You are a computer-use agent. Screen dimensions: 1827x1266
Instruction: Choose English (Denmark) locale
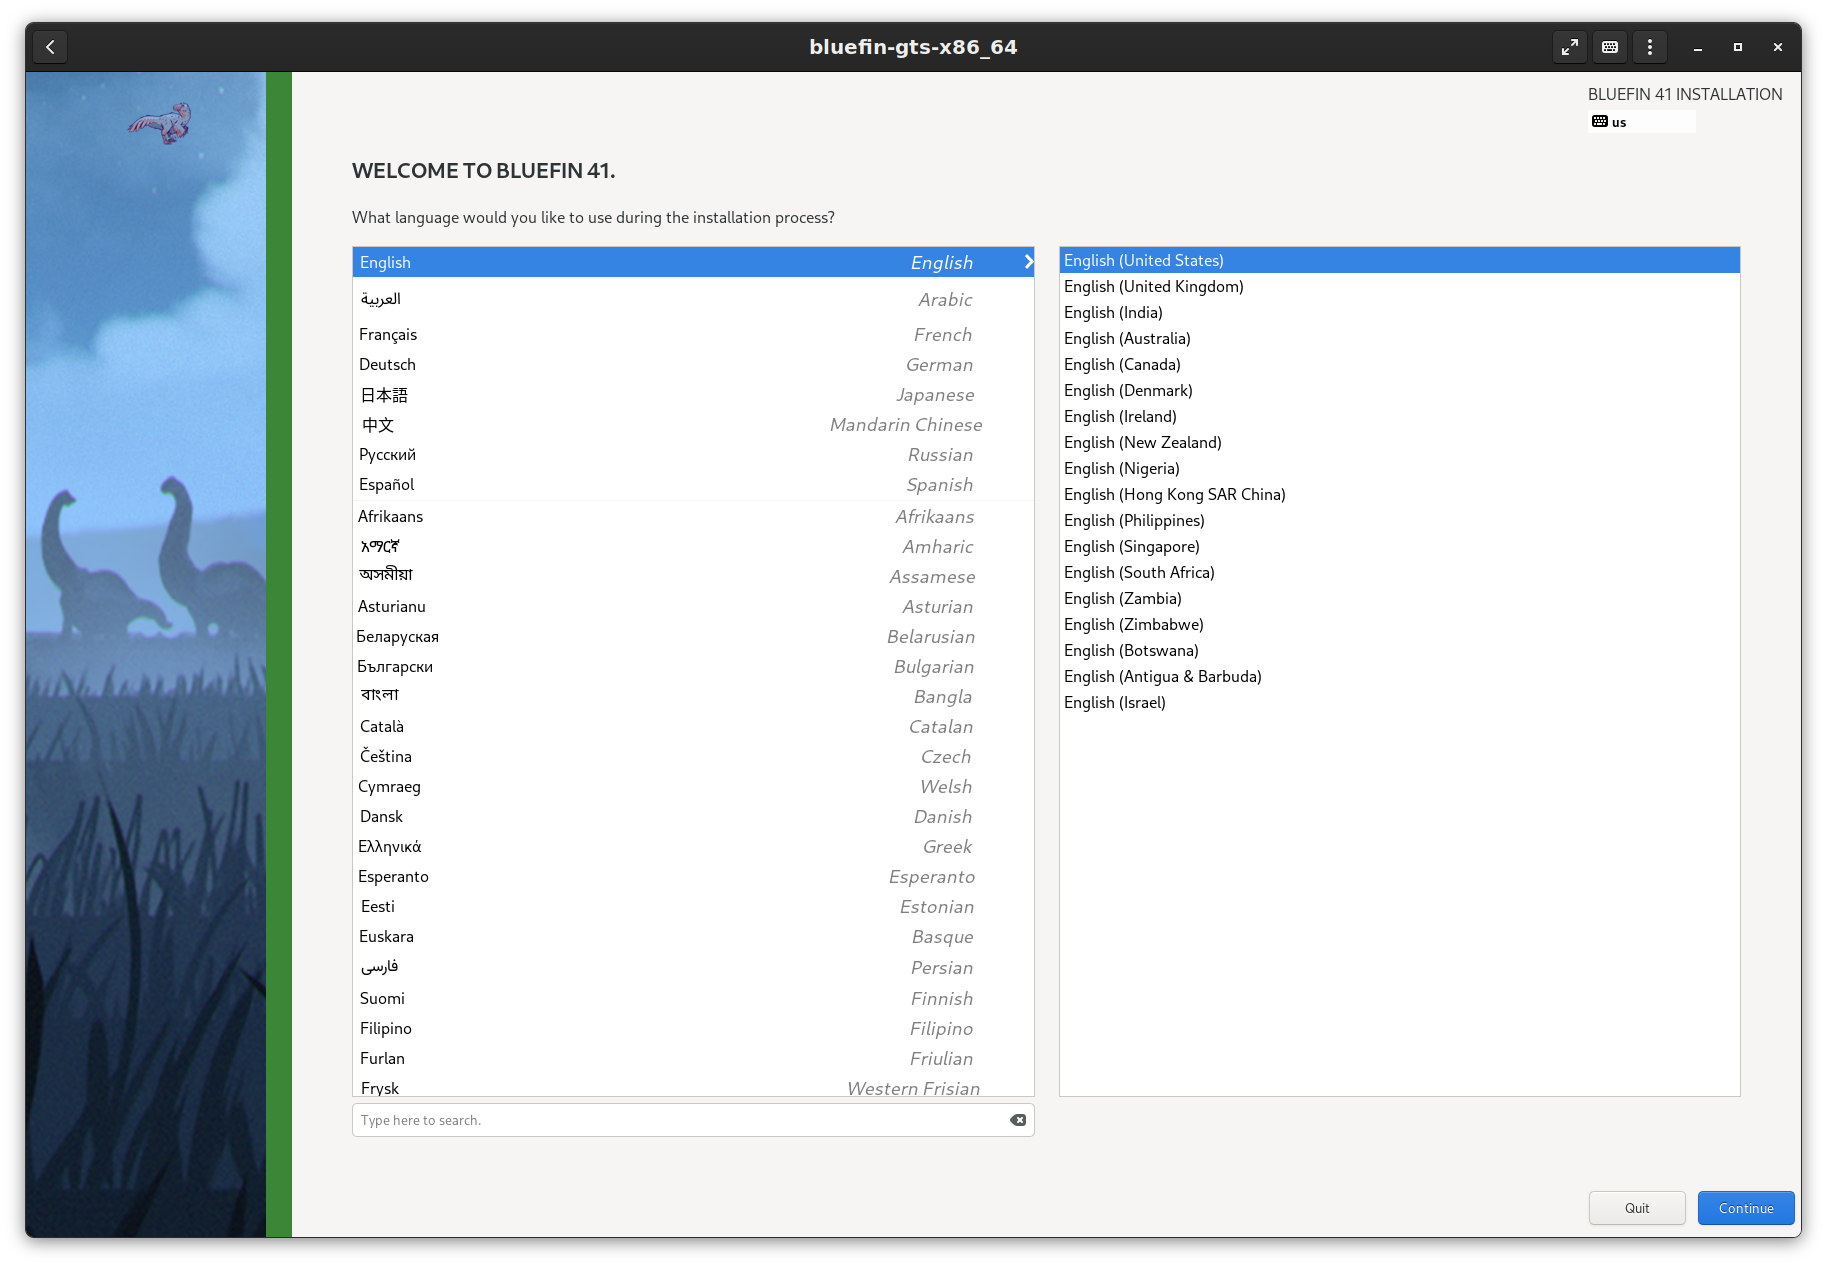[x=1399, y=390]
